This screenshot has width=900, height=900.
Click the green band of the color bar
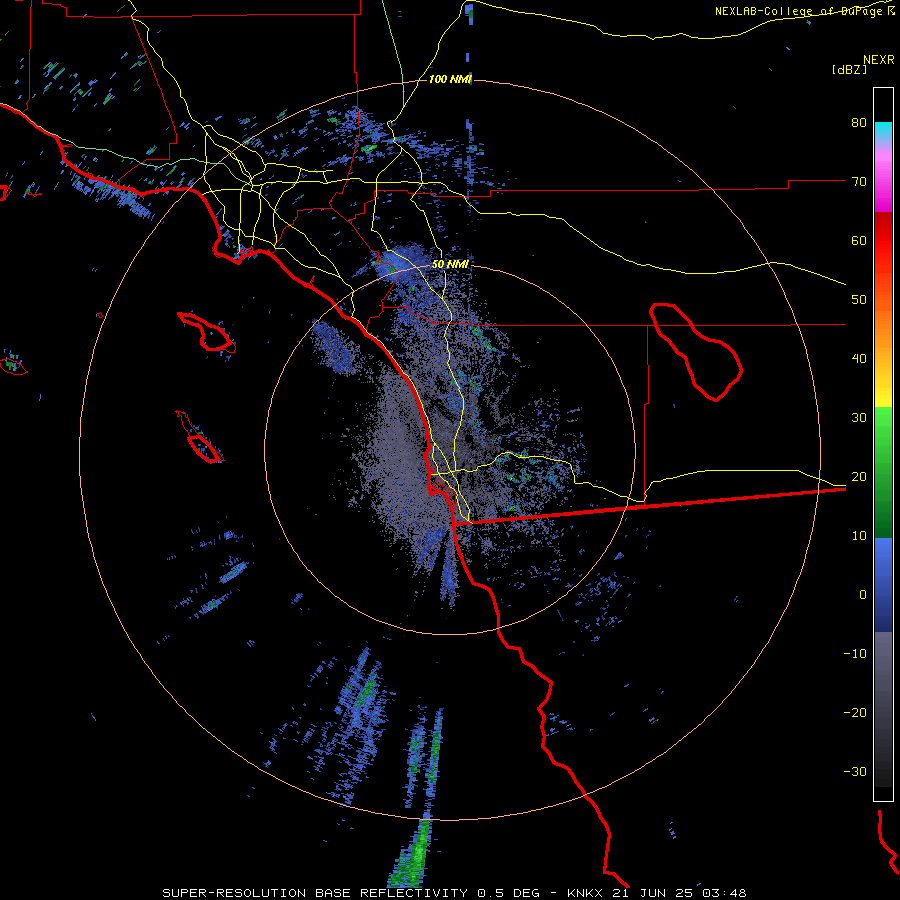point(883,472)
